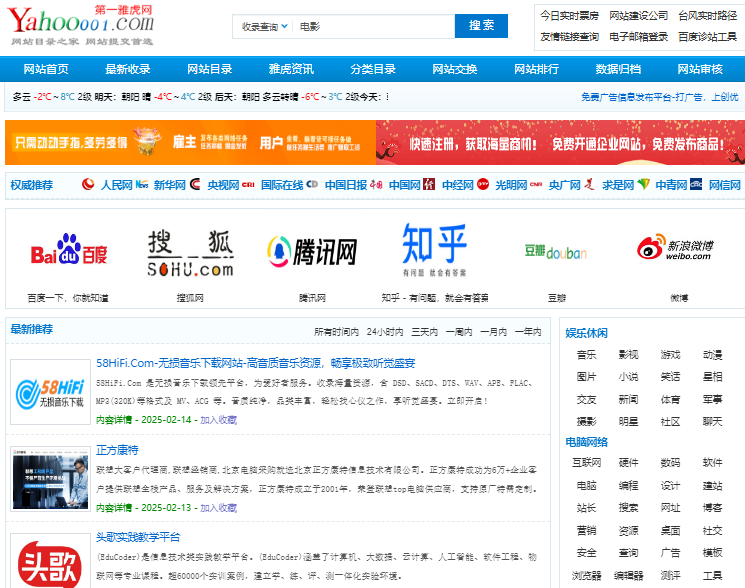Focus the search box containing 电影
This screenshot has width=745, height=588.
373,27
